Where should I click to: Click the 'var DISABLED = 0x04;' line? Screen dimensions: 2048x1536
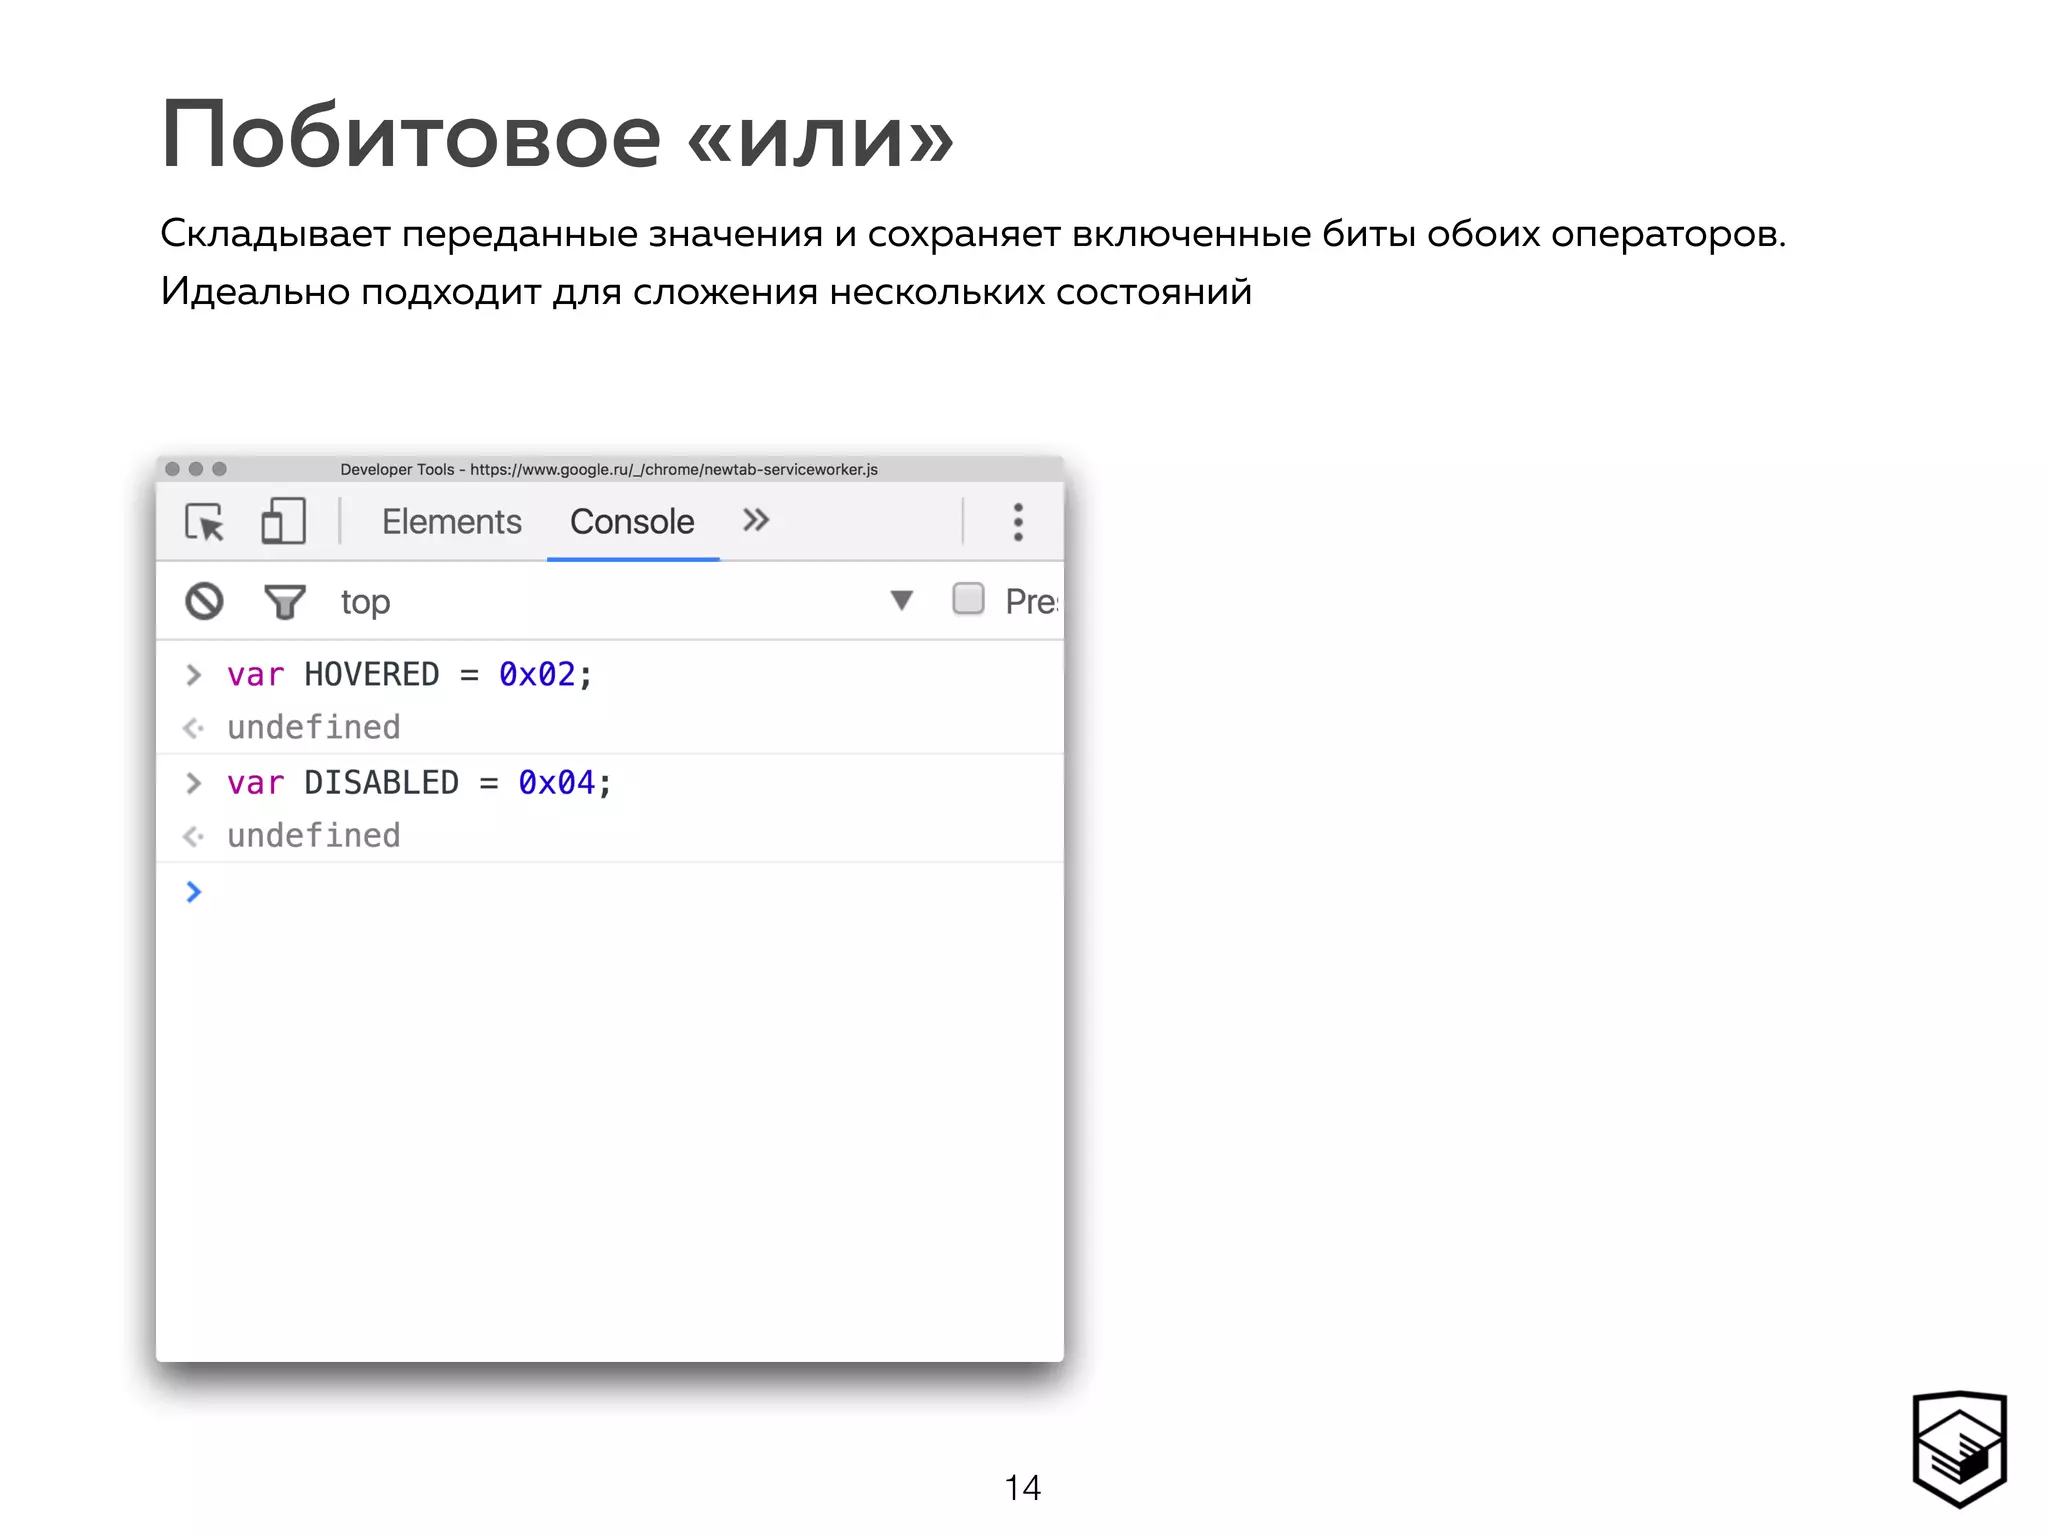click(x=419, y=783)
